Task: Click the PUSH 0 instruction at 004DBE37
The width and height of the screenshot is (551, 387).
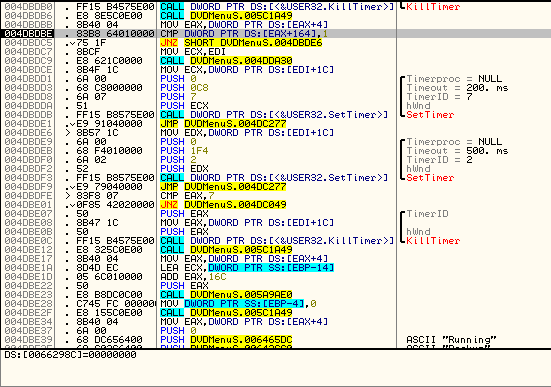Action: pos(178,331)
